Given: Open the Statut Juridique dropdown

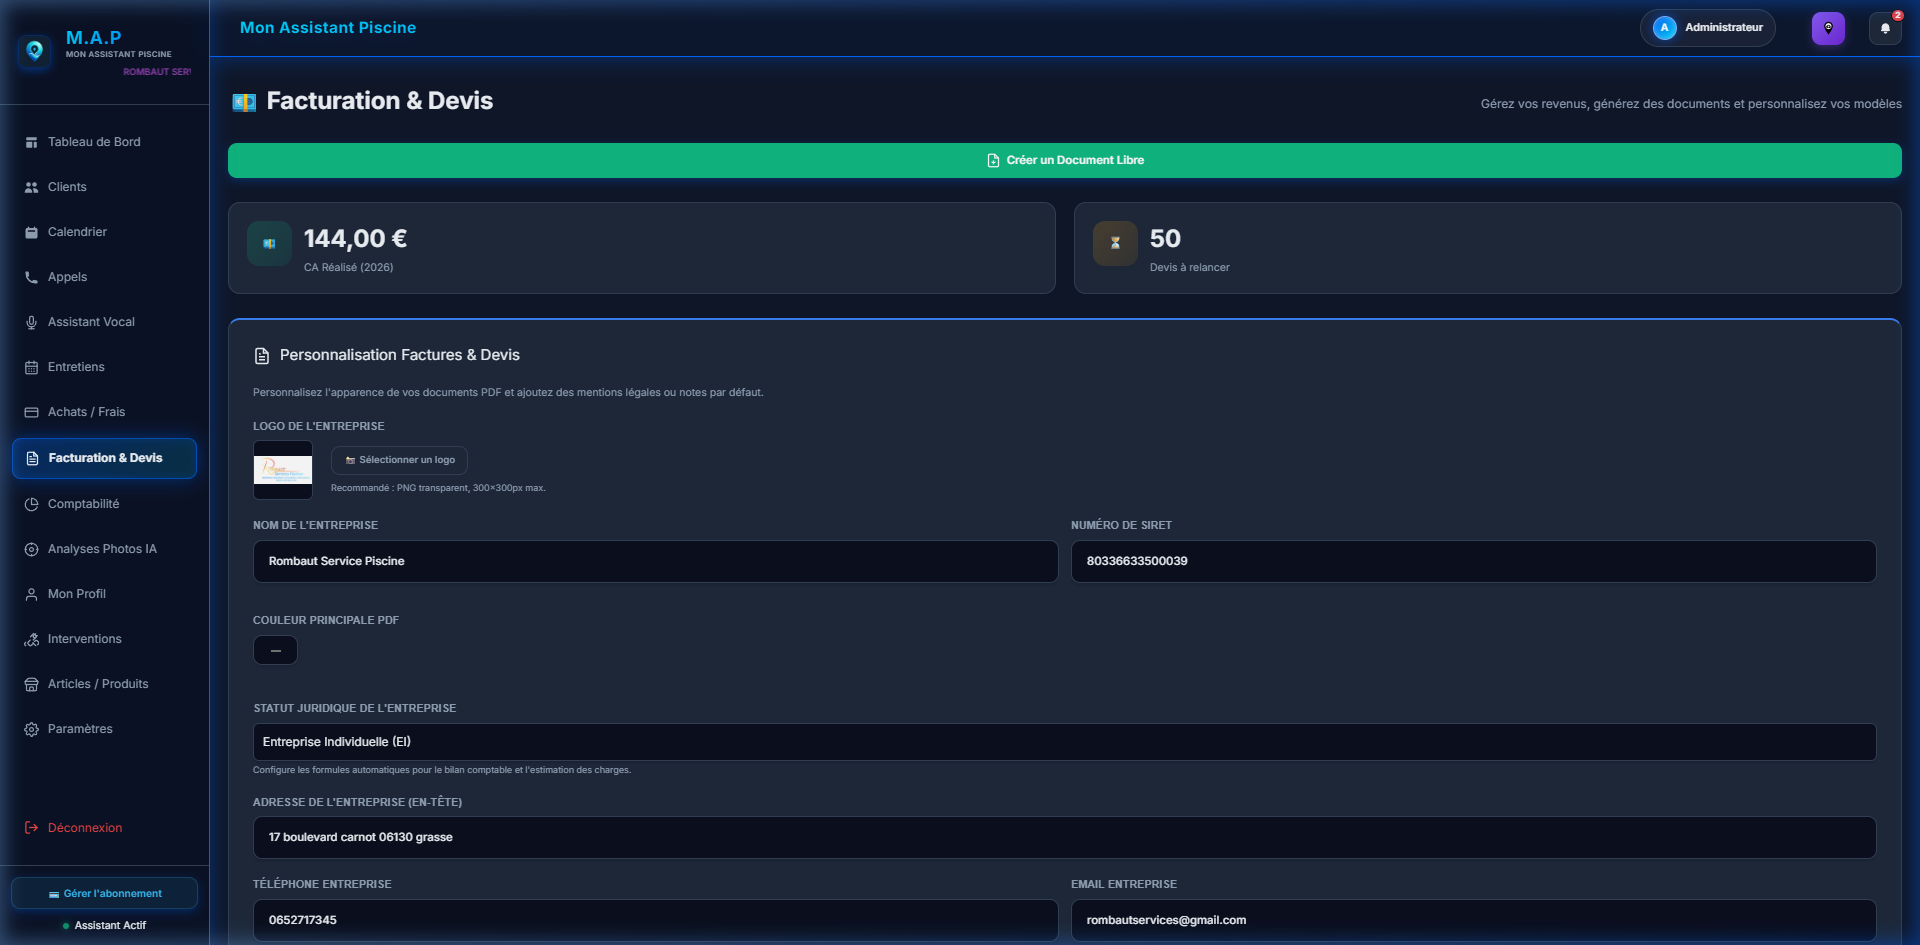Looking at the screenshot, I should (x=1064, y=742).
